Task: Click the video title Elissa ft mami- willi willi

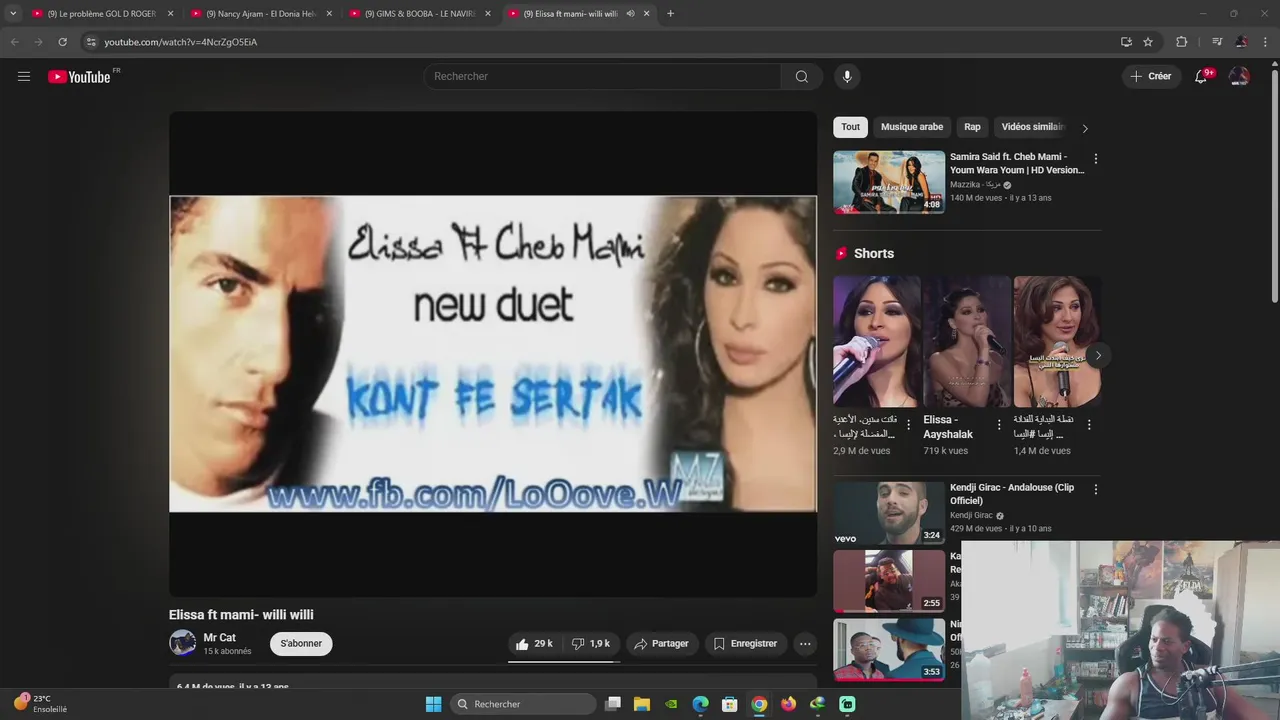Action: click(x=241, y=615)
